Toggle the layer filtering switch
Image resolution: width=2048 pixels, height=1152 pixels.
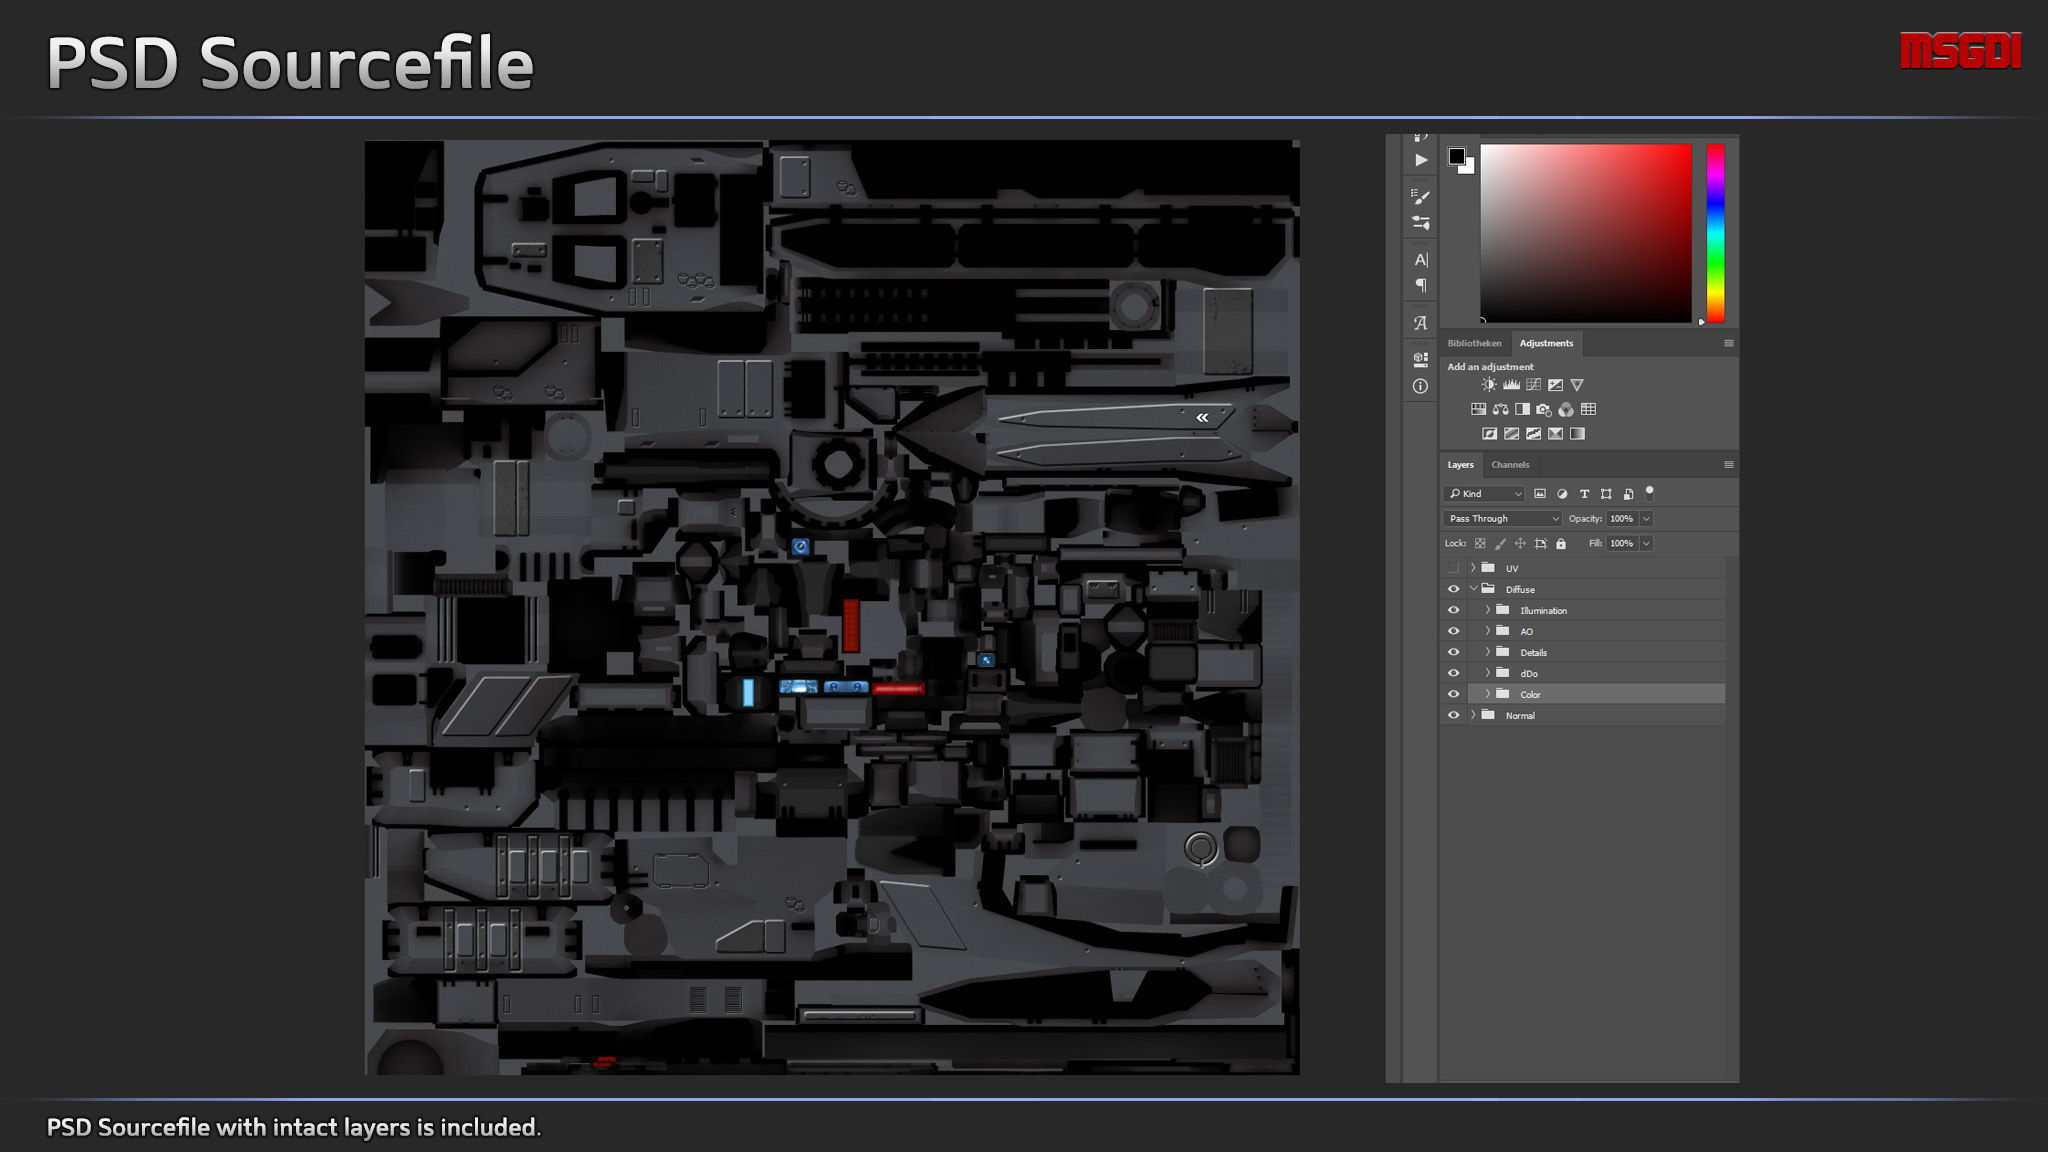pyautogui.click(x=1650, y=493)
